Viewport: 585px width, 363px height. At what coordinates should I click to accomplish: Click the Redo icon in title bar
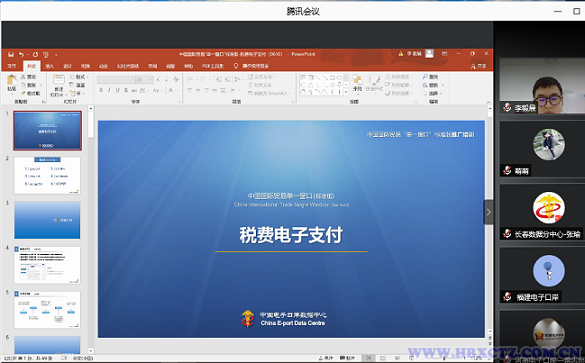pyautogui.click(x=35, y=54)
